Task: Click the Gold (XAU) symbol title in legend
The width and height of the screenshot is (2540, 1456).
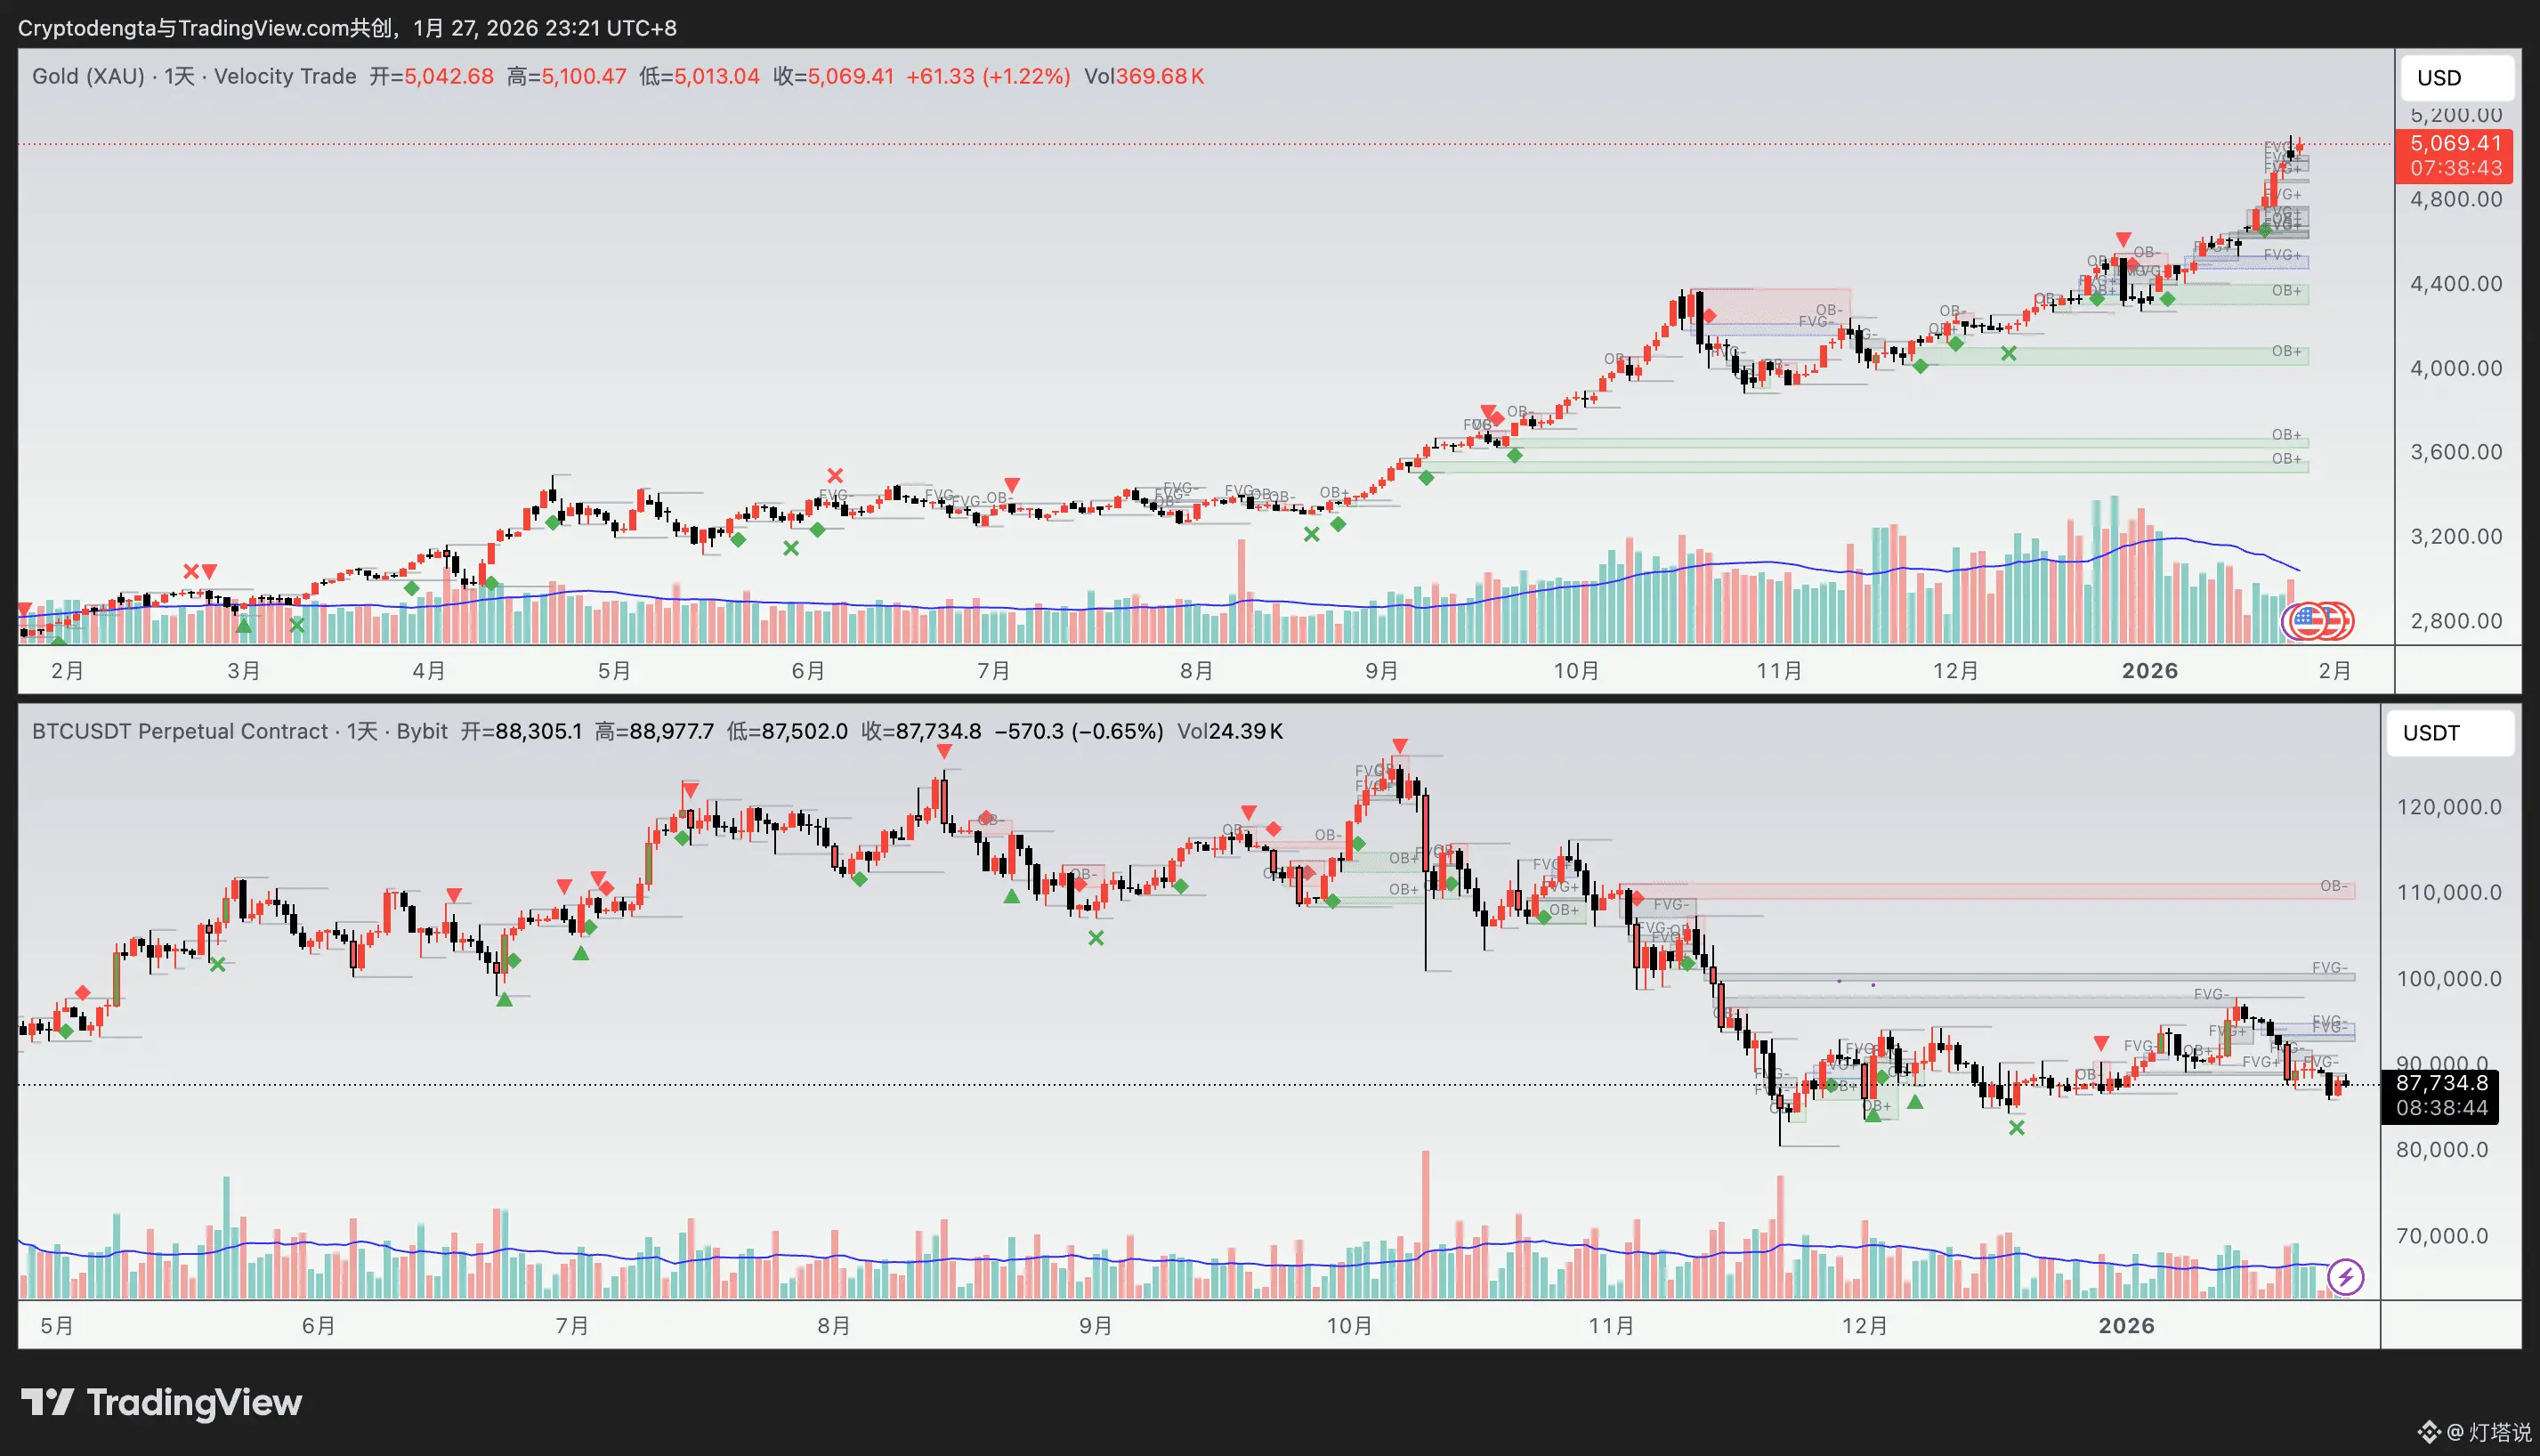Action: pyautogui.click(x=88, y=76)
